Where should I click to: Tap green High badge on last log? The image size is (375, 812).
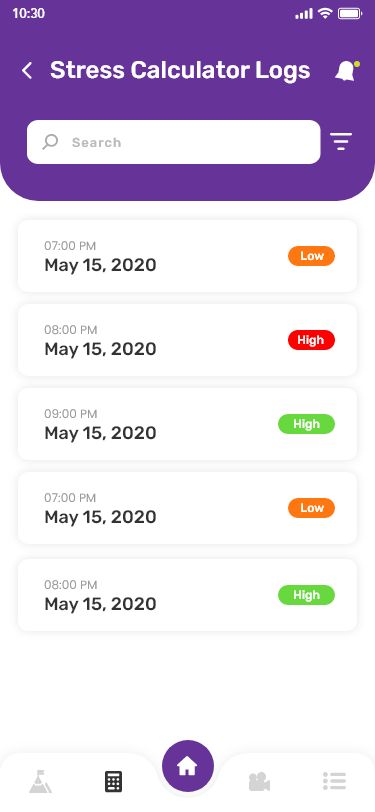coord(307,595)
